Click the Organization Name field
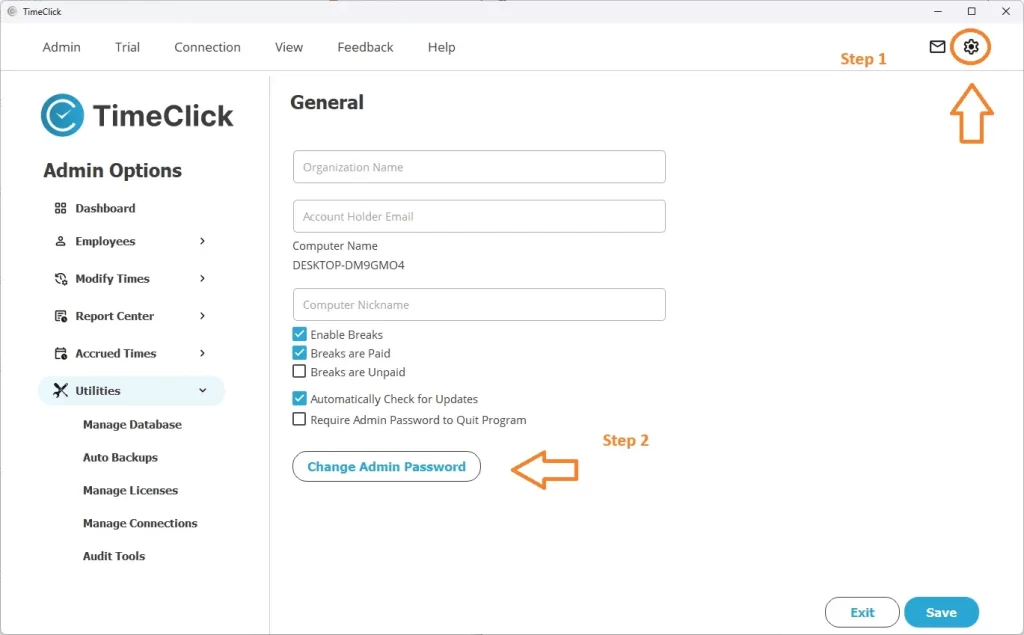Image resolution: width=1024 pixels, height=635 pixels. (x=478, y=166)
